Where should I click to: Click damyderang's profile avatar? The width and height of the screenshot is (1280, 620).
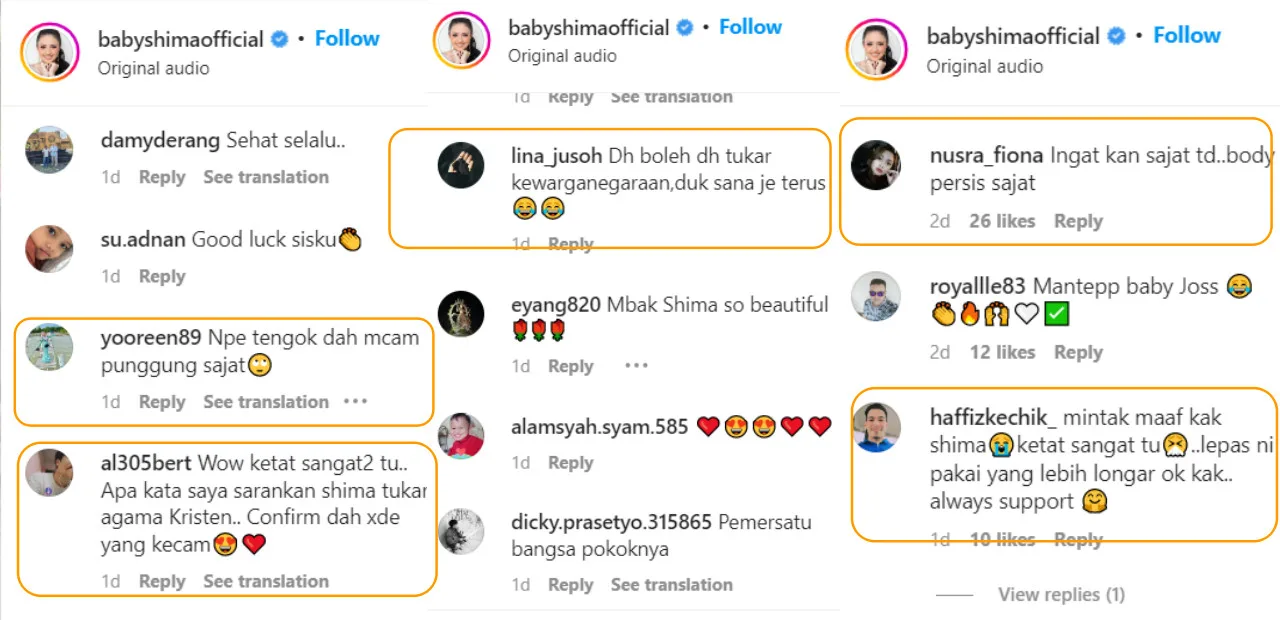click(49, 150)
